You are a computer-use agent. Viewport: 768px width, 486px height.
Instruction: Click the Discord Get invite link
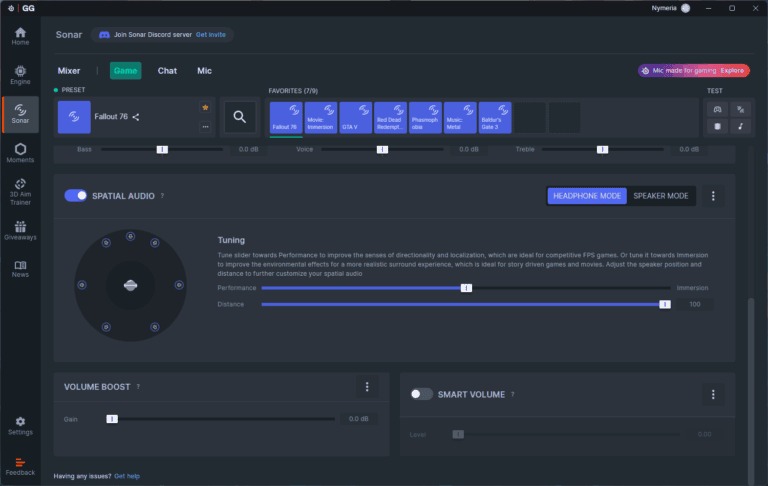point(211,34)
